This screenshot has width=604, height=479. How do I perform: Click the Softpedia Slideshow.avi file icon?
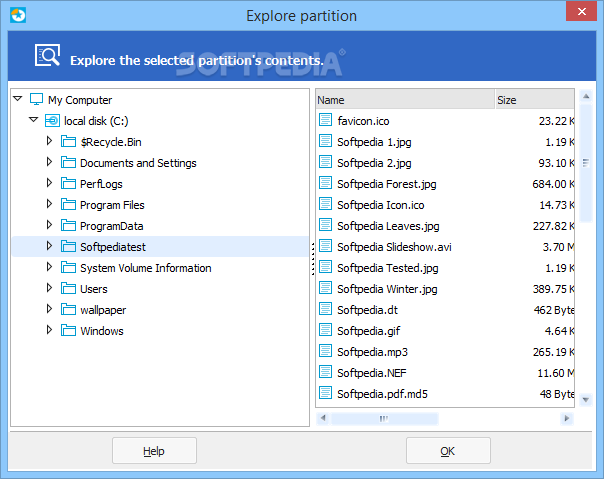tap(325, 246)
